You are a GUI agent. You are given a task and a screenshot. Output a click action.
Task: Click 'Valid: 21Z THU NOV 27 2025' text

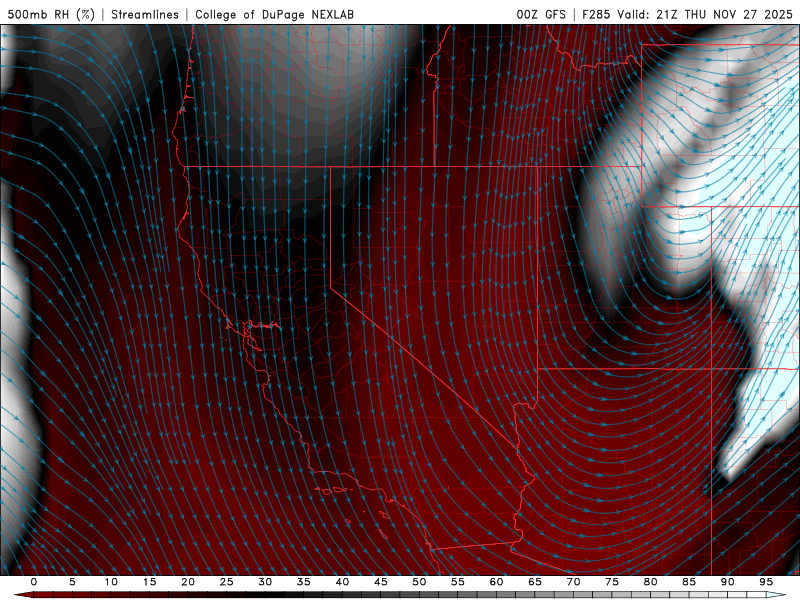705,14
